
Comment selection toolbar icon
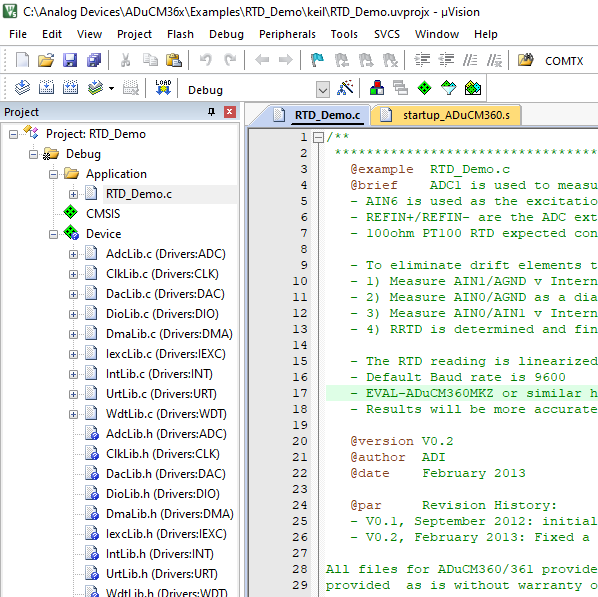tap(470, 60)
